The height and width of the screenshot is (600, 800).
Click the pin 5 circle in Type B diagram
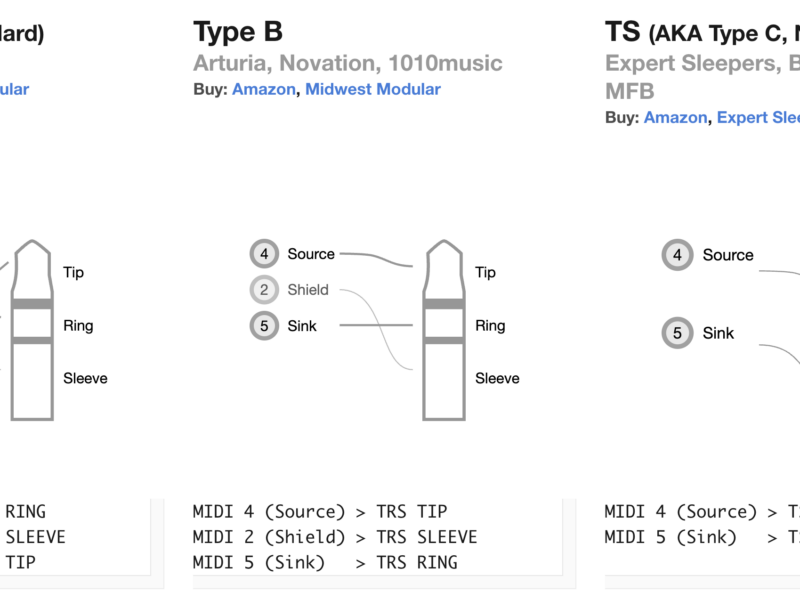pos(264,326)
